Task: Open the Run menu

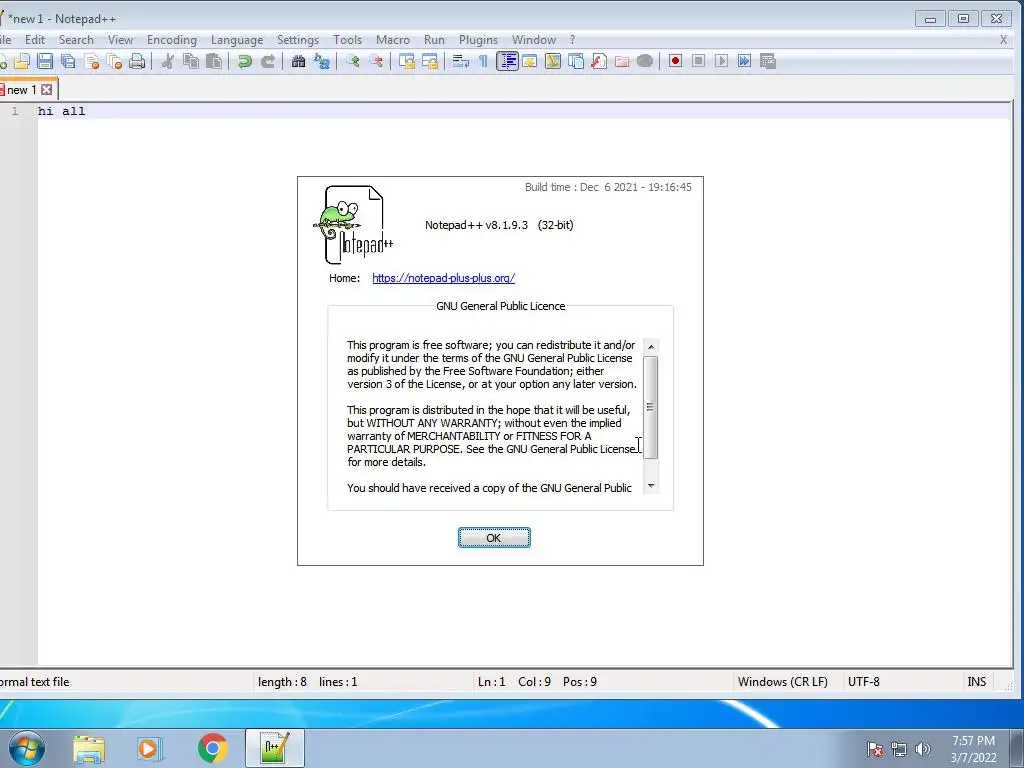Action: coord(434,40)
